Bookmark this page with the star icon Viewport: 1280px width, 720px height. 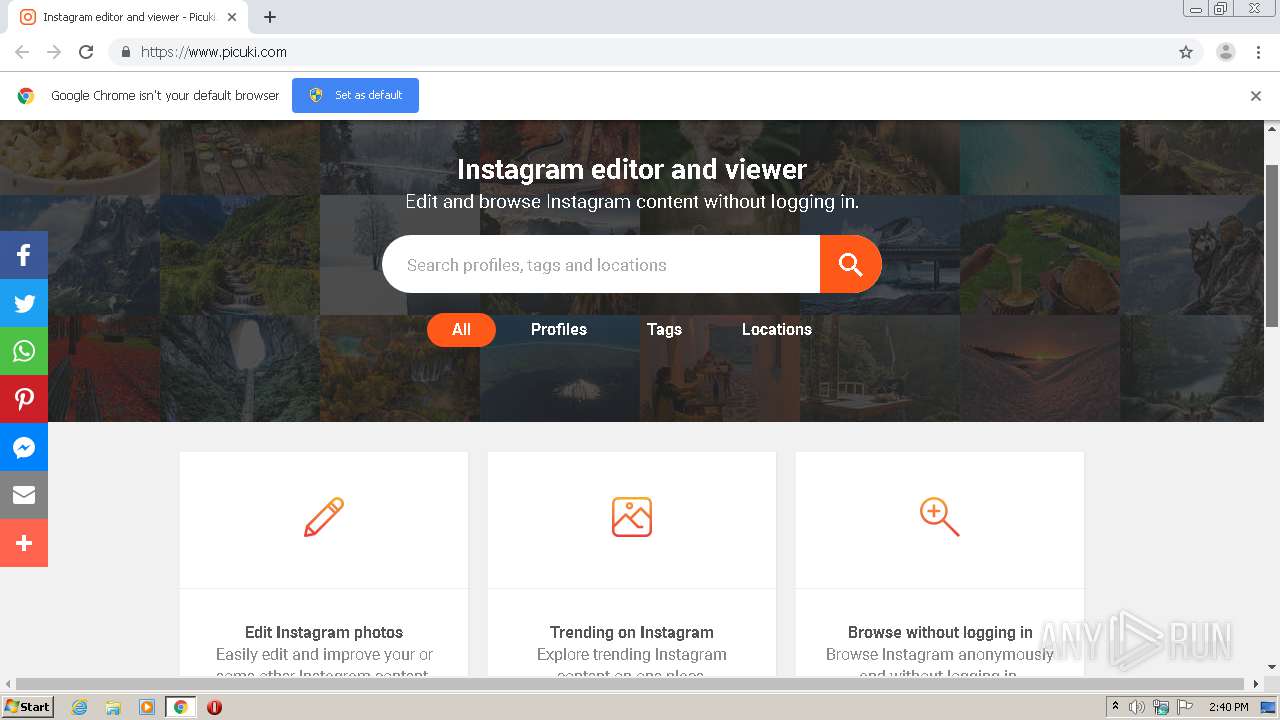[x=1186, y=52]
